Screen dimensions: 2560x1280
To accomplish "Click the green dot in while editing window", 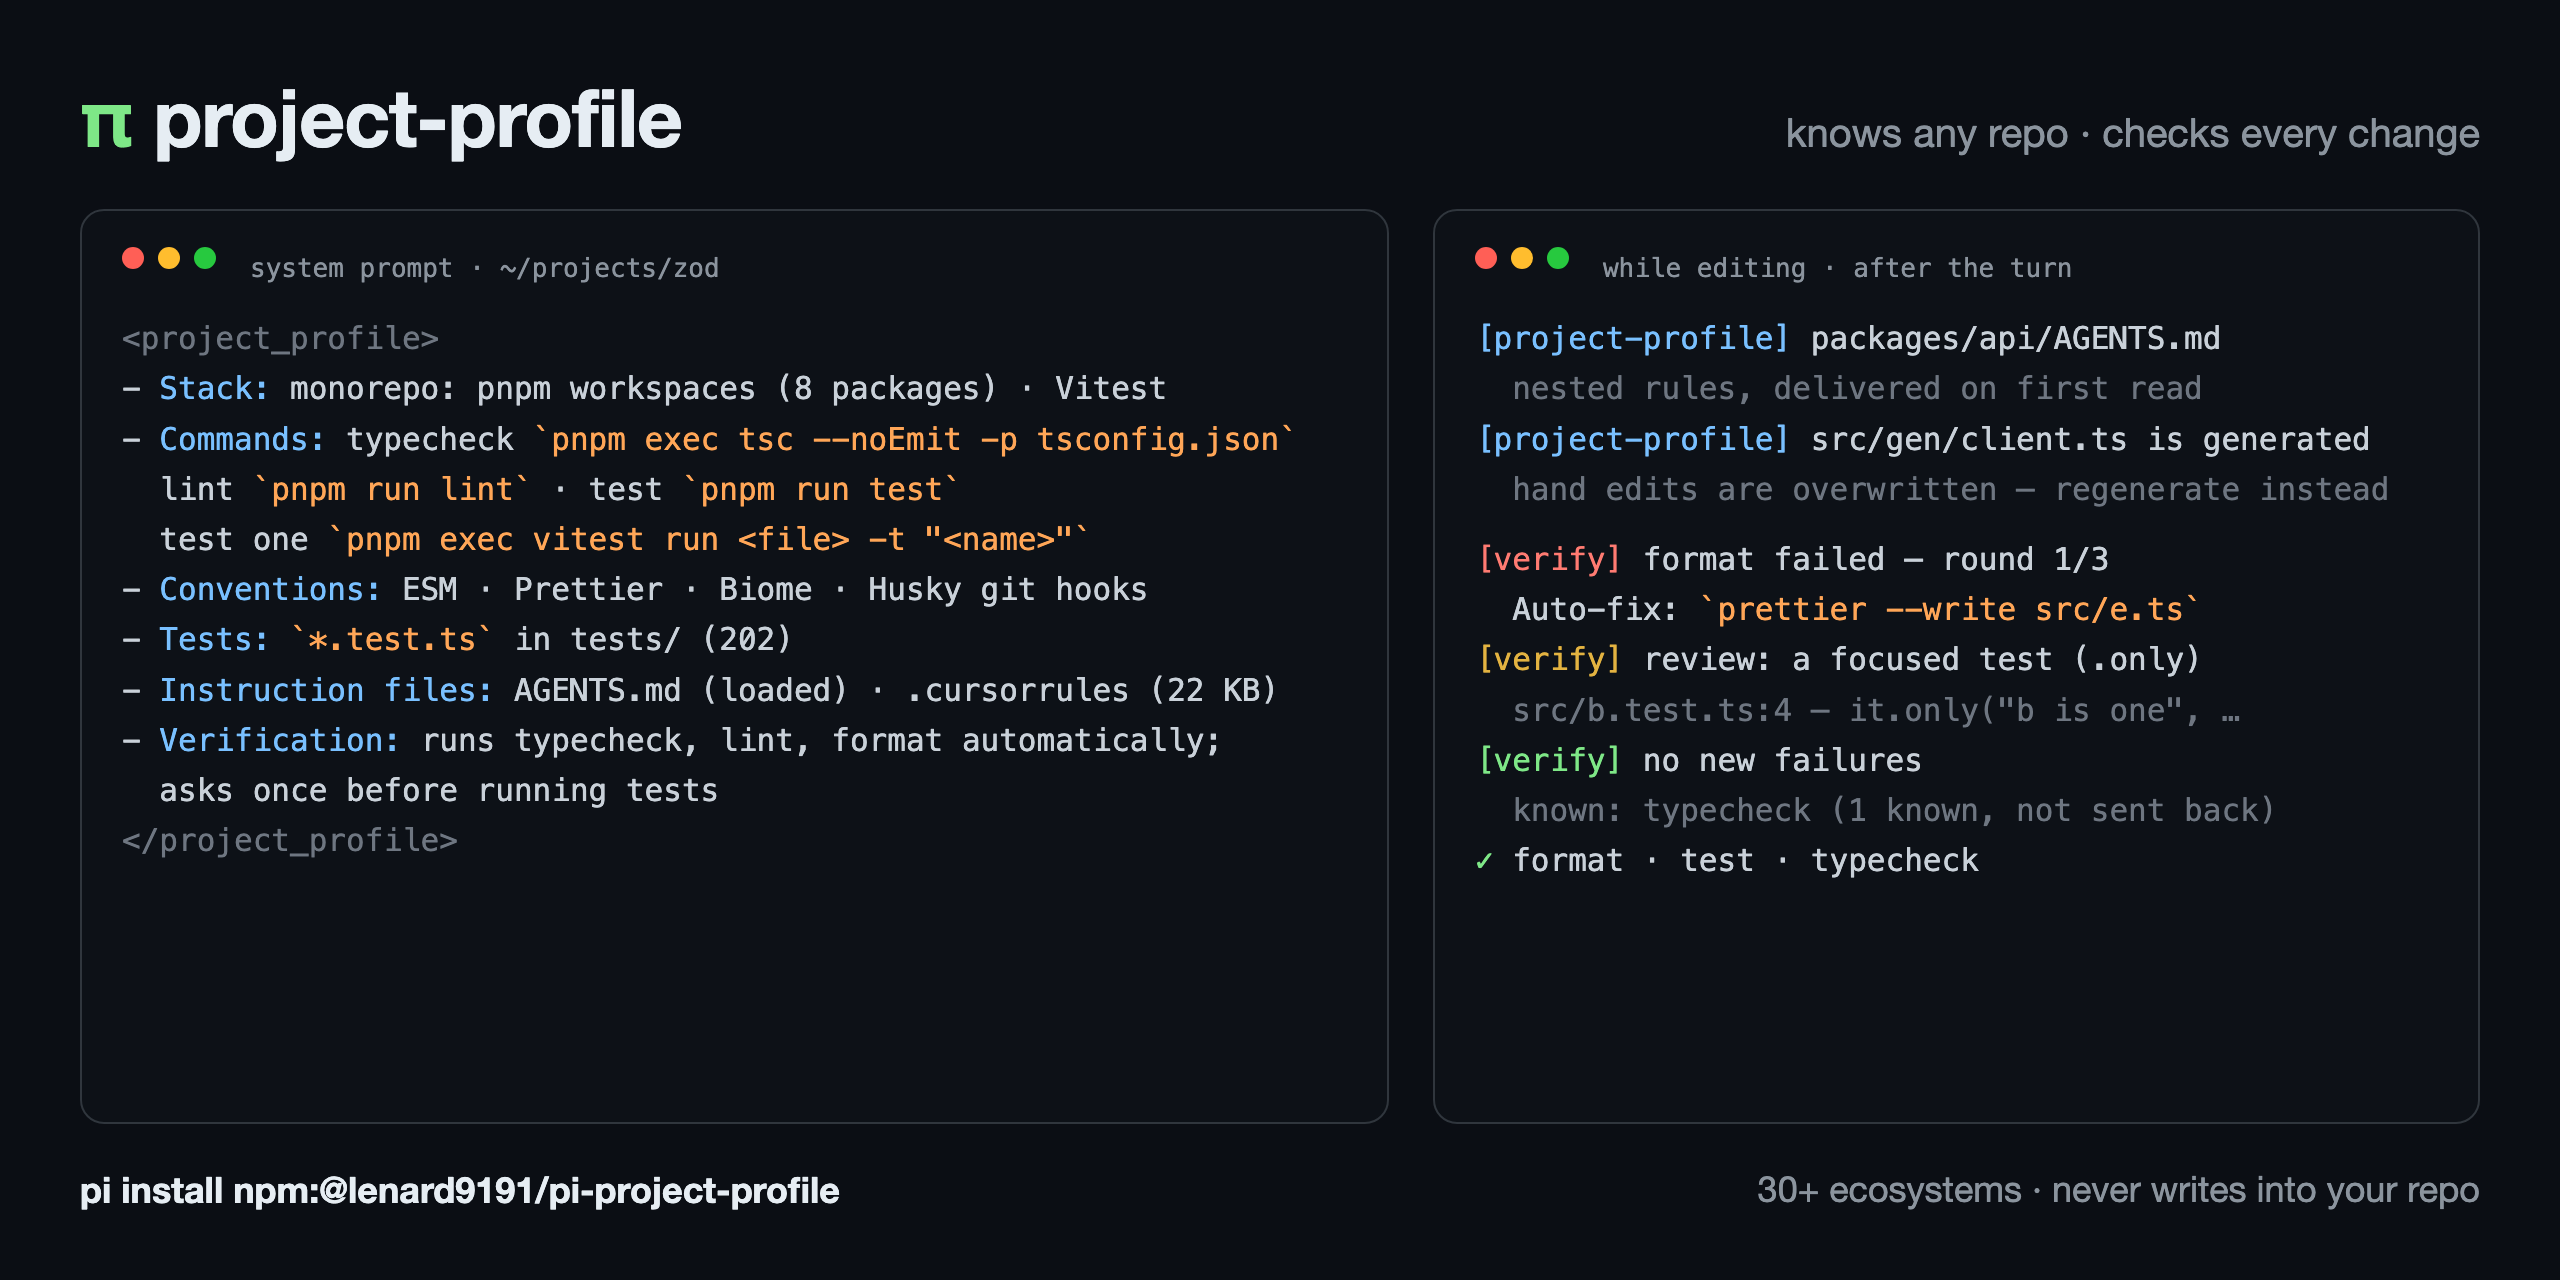I will tap(1558, 258).
